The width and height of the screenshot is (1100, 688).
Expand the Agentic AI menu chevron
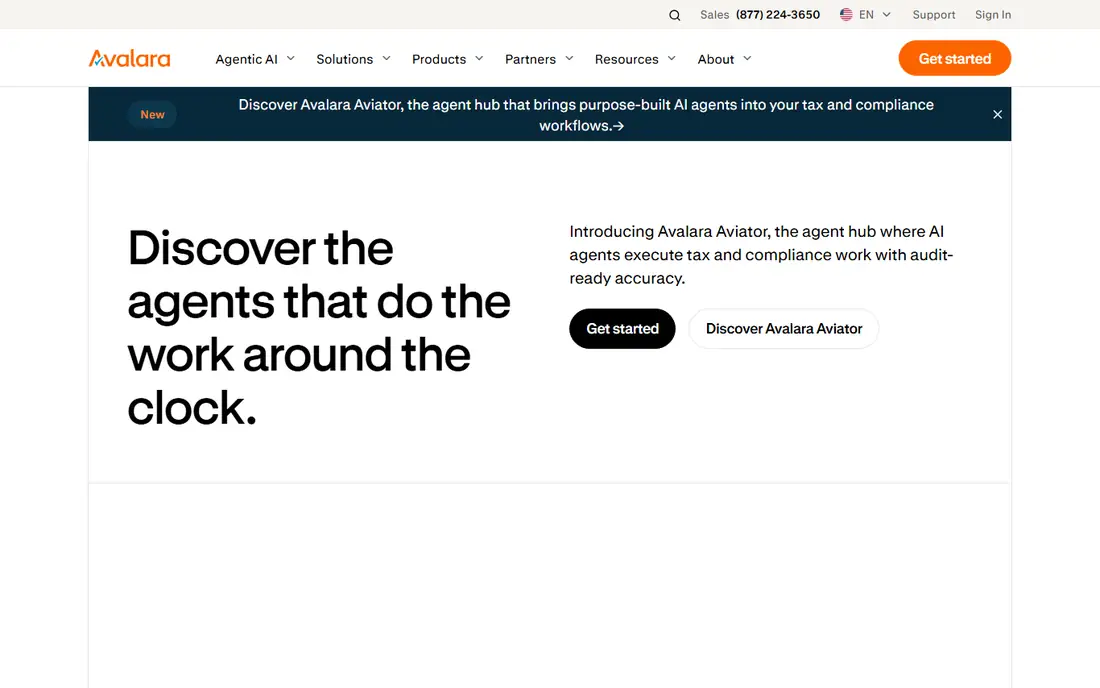[x=290, y=58]
